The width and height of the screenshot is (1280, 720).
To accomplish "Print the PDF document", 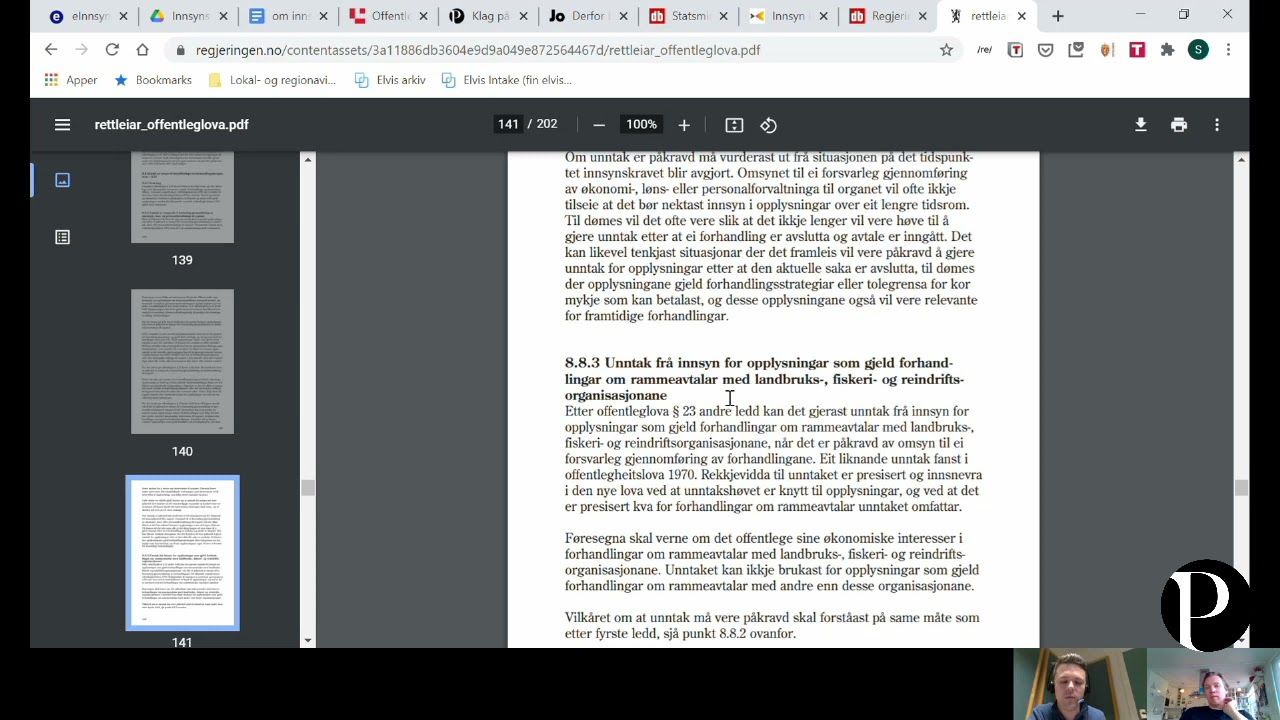I will (1179, 125).
